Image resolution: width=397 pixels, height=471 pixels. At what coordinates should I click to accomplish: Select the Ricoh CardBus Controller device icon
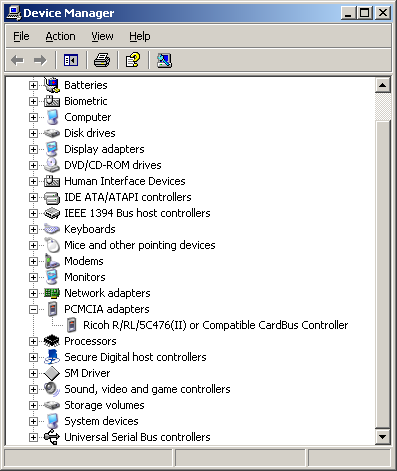pyautogui.click(x=71, y=325)
